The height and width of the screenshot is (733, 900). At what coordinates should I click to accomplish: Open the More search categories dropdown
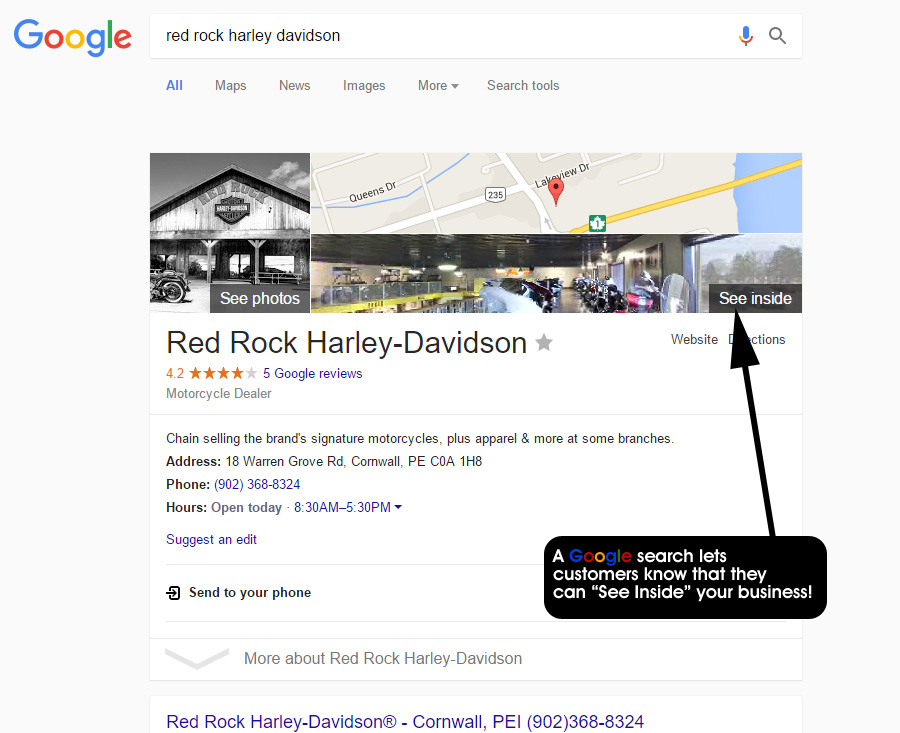(x=438, y=86)
